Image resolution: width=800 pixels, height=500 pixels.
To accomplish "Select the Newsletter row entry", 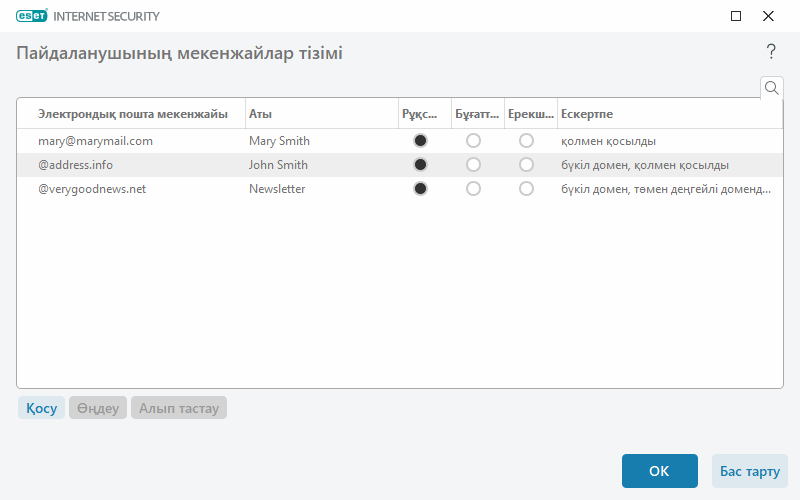I will pos(277,189).
